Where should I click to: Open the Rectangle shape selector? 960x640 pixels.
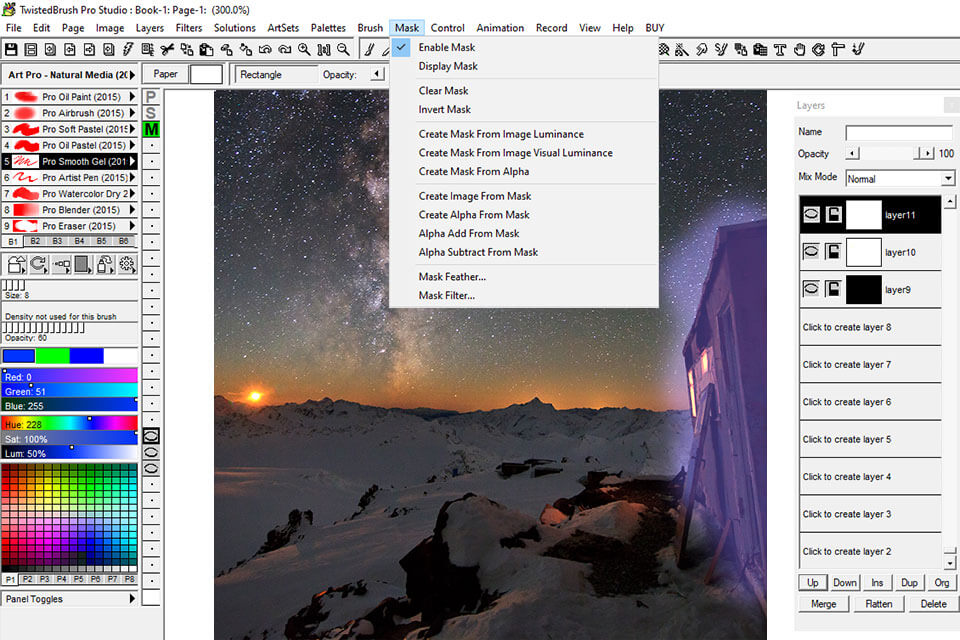click(x=276, y=75)
